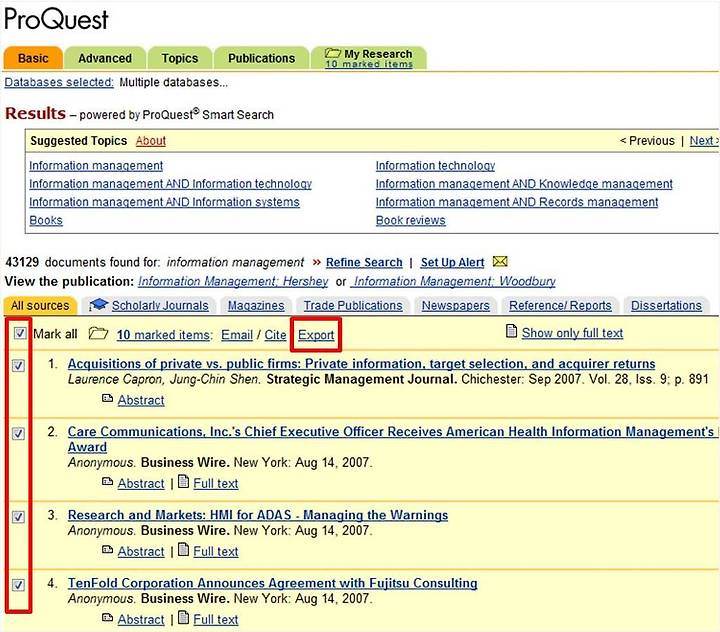Click the full text page icon for result 2

(183, 481)
